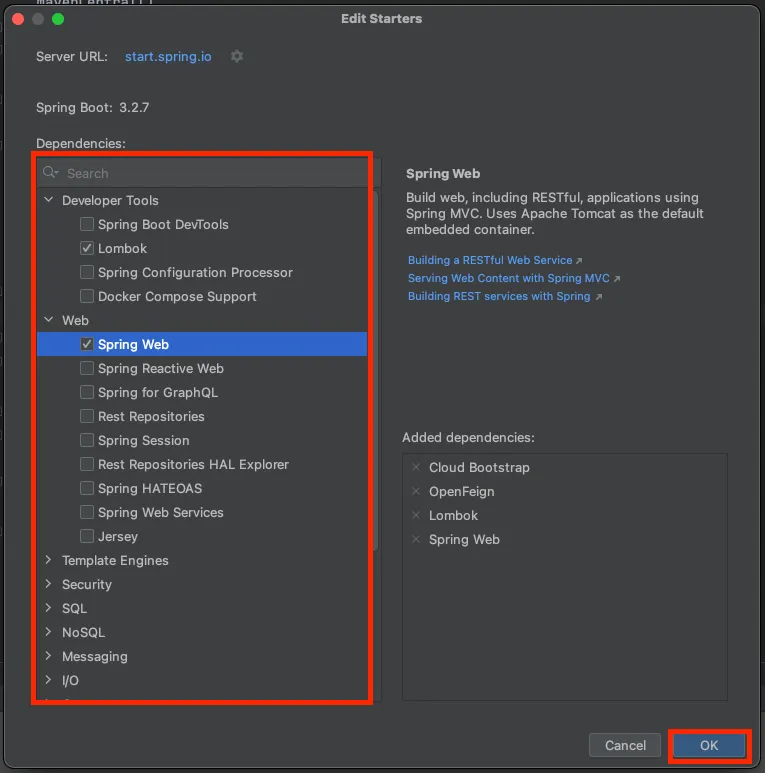Select the Docker Compose Support row label
Image resolution: width=765 pixels, height=773 pixels.
[x=177, y=297]
